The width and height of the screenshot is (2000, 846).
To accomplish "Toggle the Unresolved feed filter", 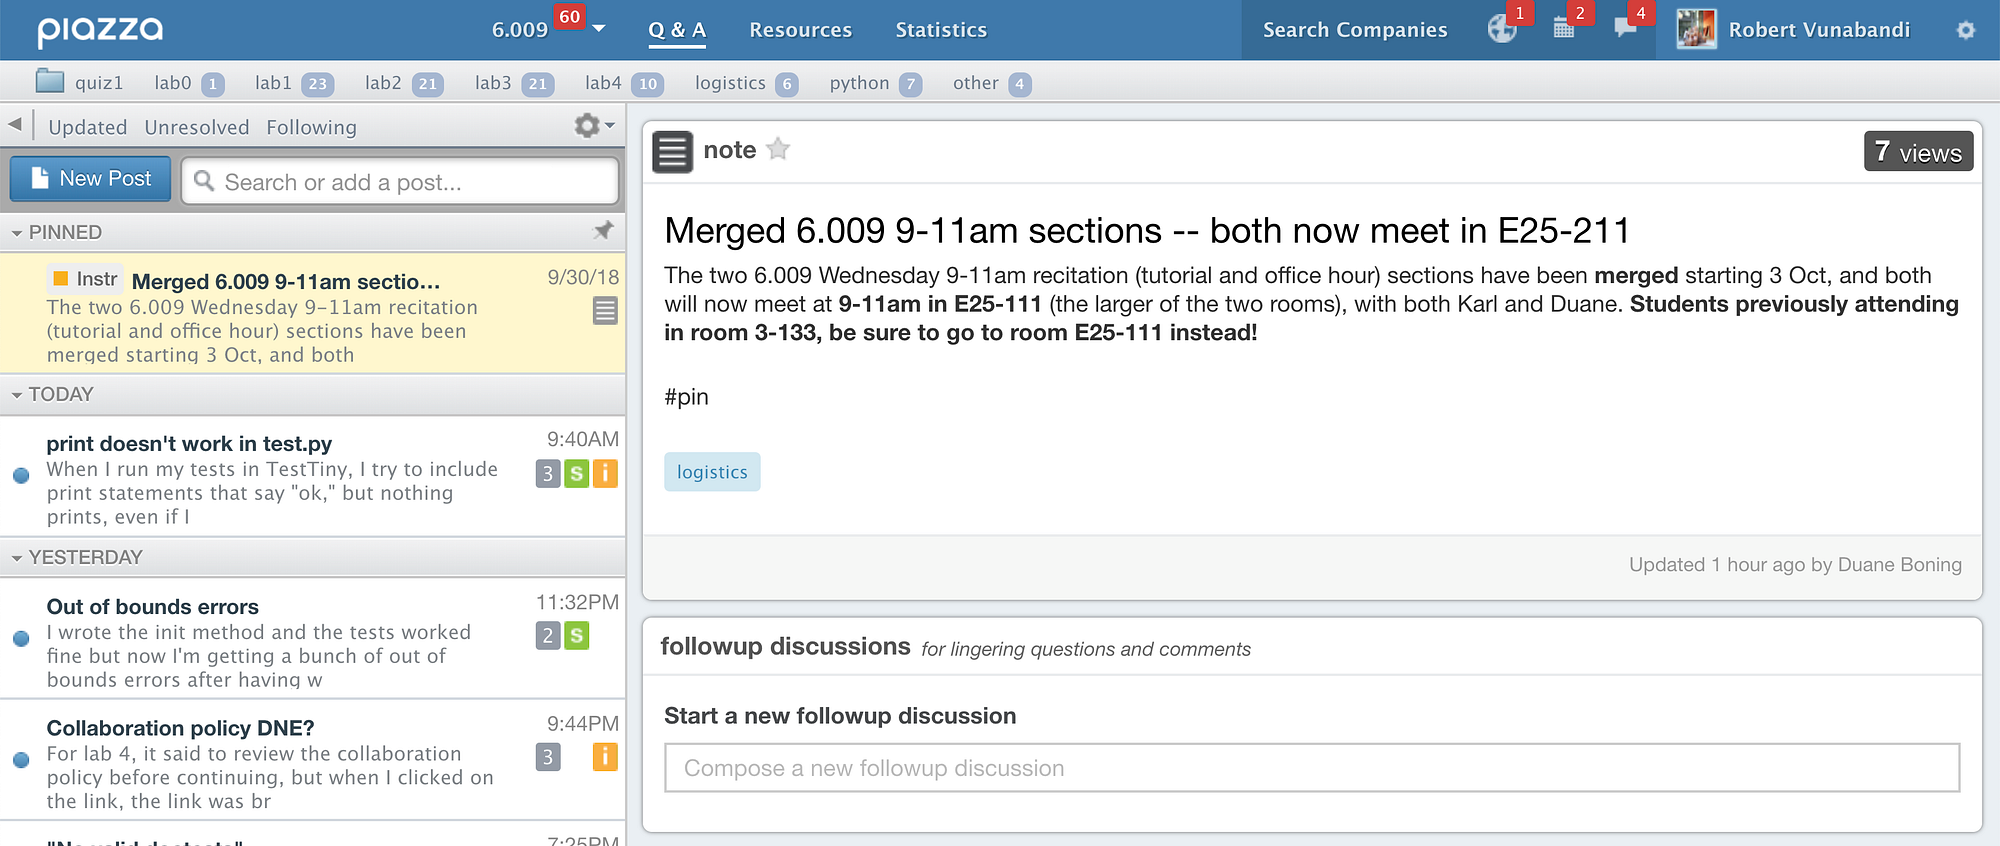I will [197, 127].
